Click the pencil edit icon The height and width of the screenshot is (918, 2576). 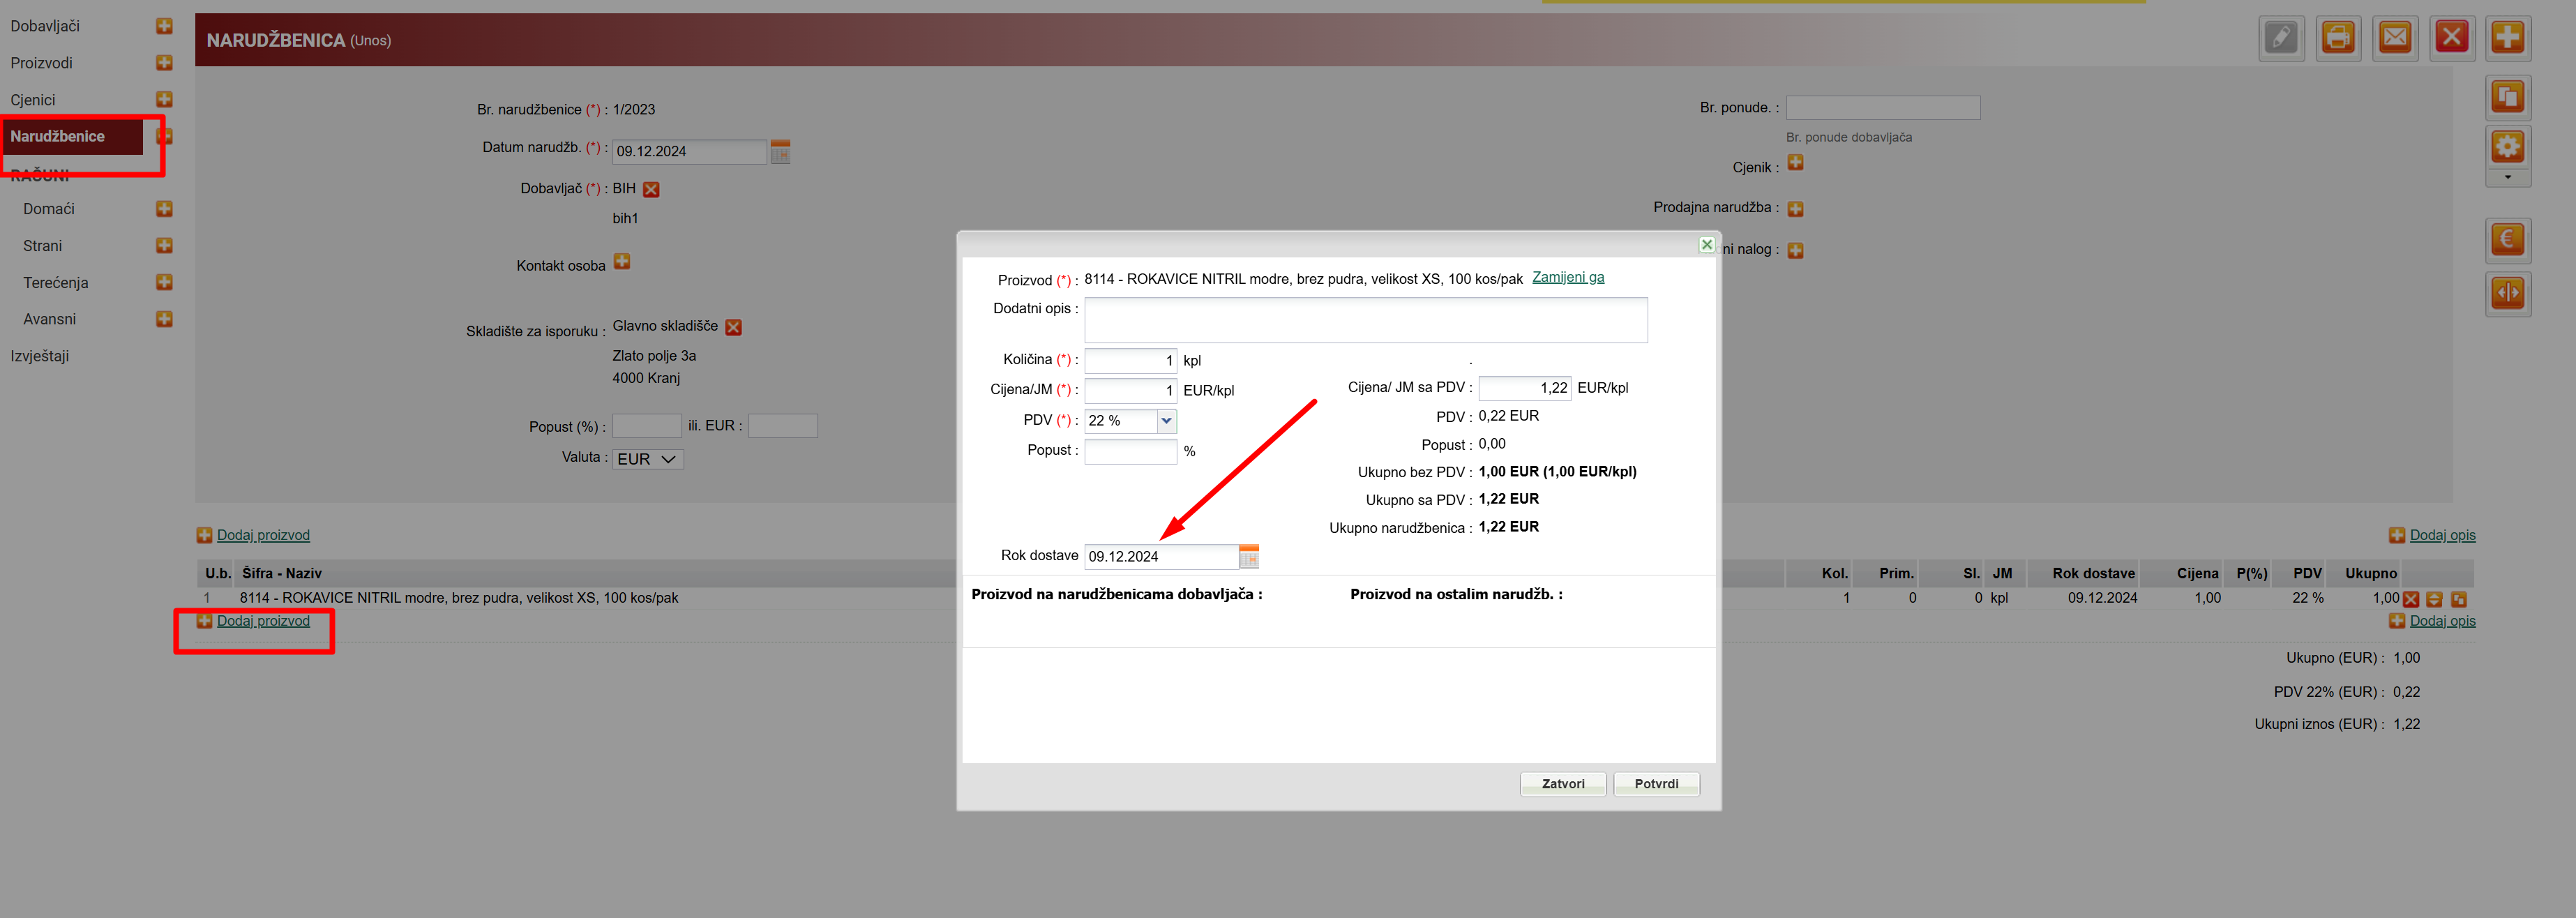(x=2280, y=39)
